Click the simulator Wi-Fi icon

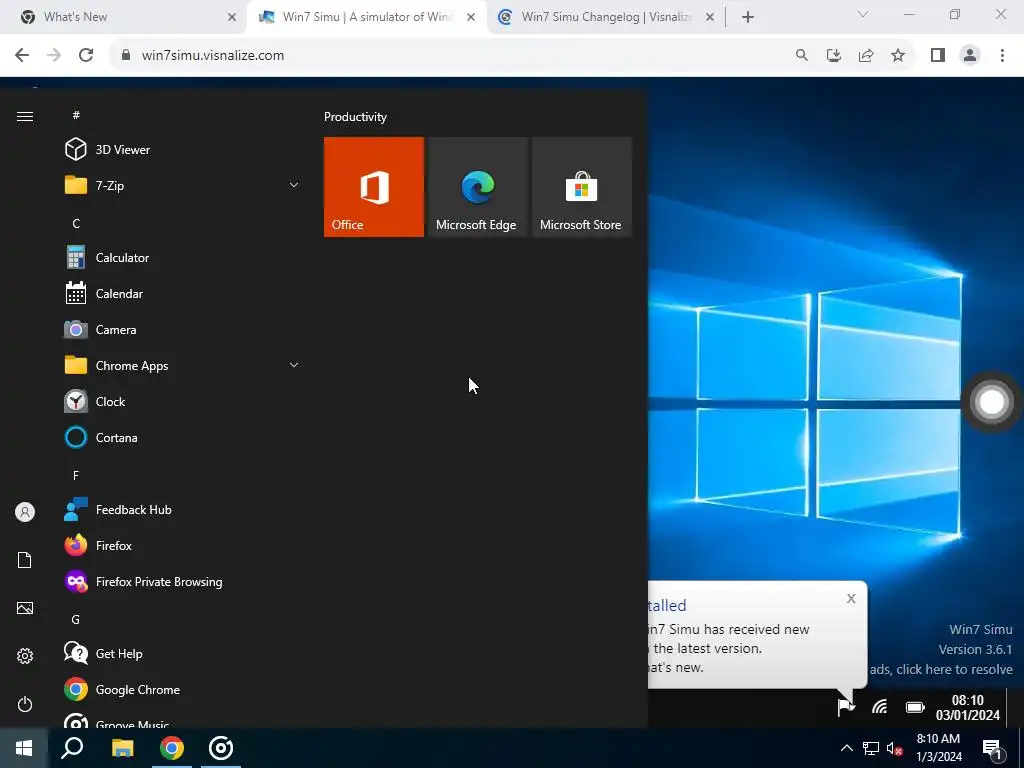[880, 707]
